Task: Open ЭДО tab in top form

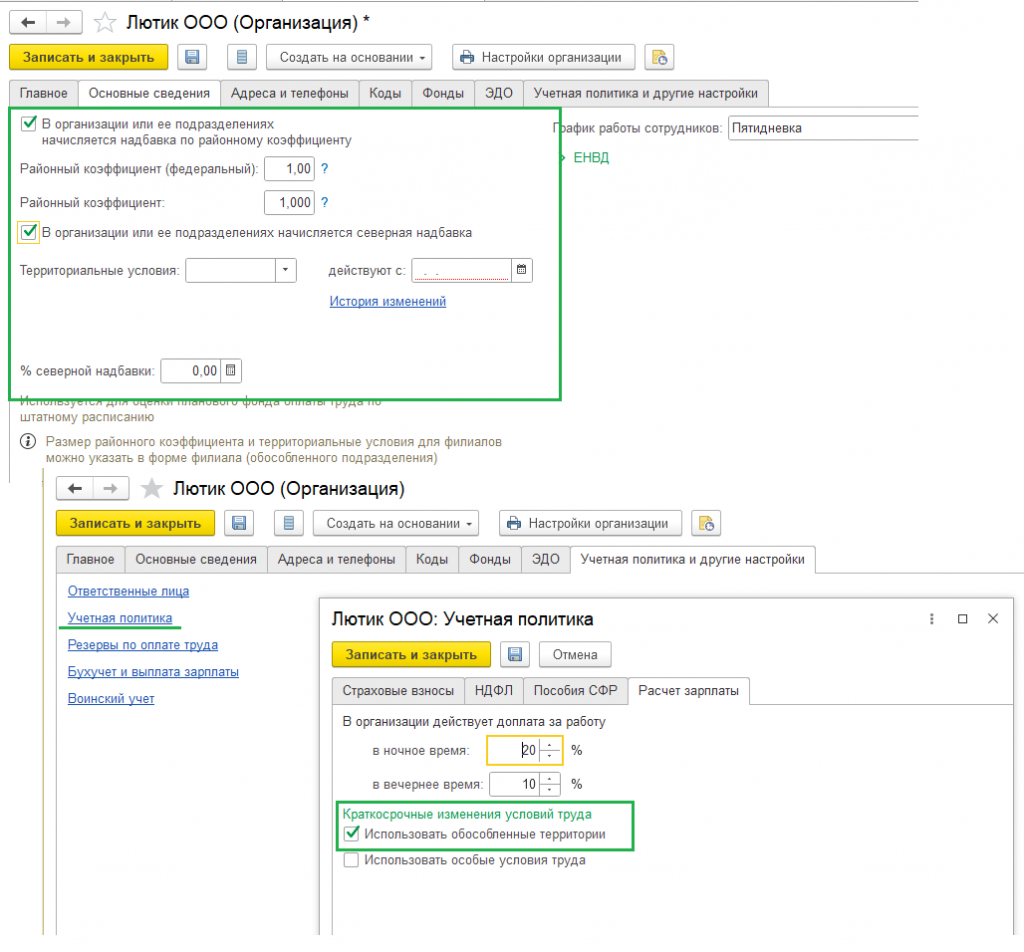Action: click(x=499, y=93)
